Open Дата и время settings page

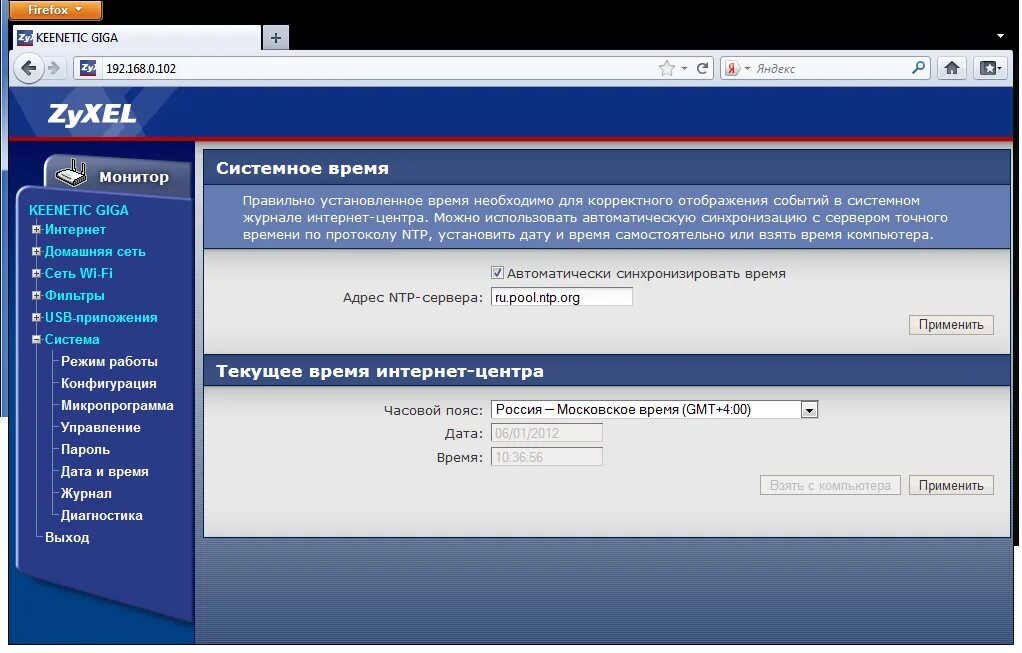(x=105, y=472)
